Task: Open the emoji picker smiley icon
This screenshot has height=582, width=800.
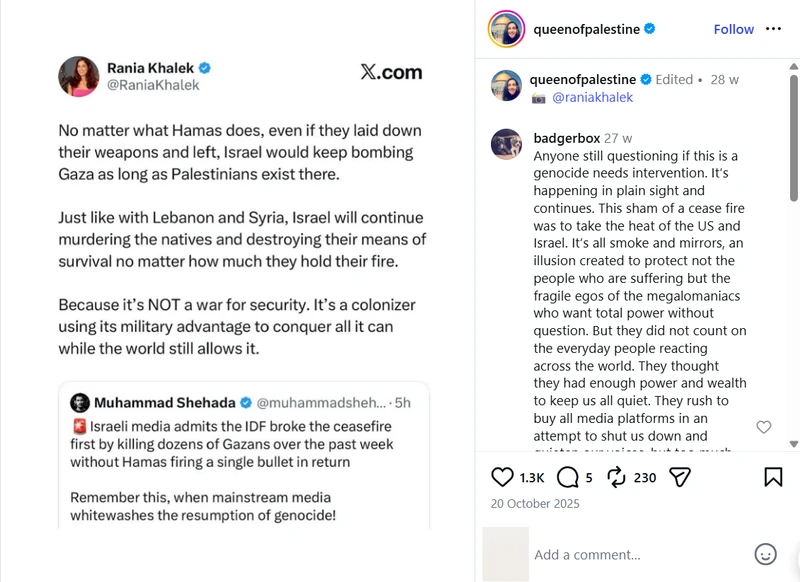Action: click(x=765, y=554)
